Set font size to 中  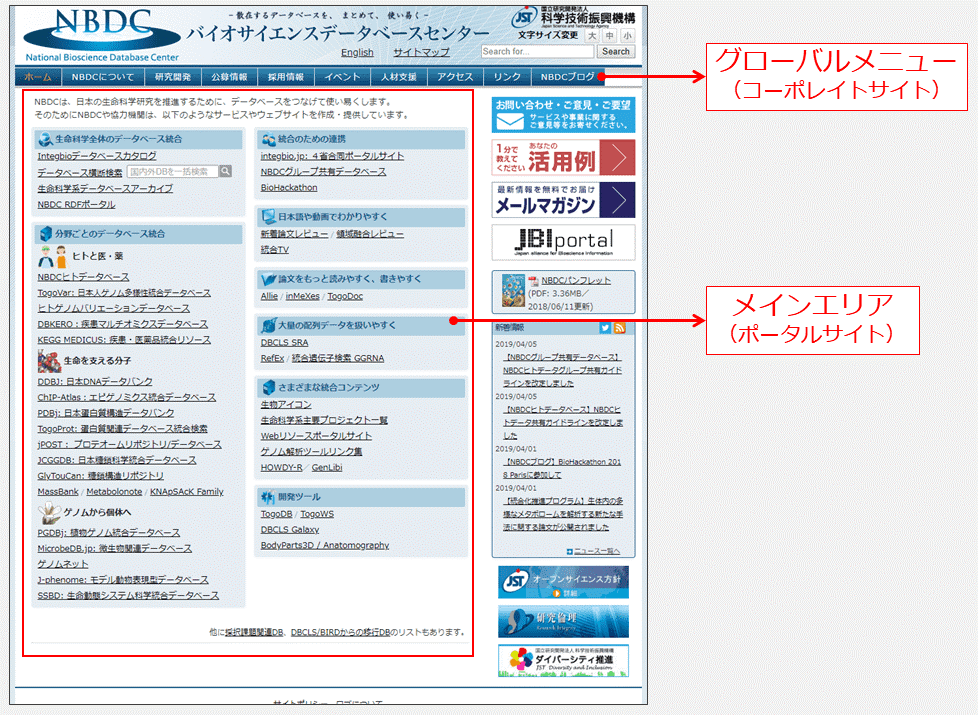[x=609, y=35]
